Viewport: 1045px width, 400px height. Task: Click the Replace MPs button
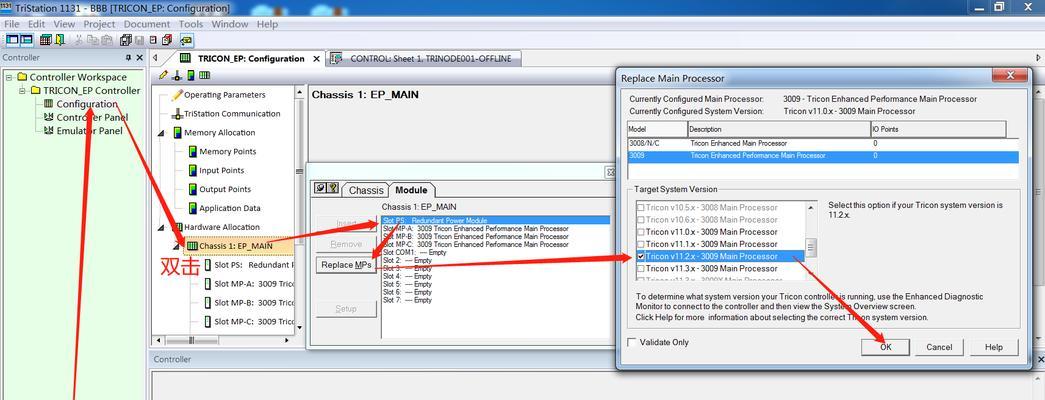[347, 265]
